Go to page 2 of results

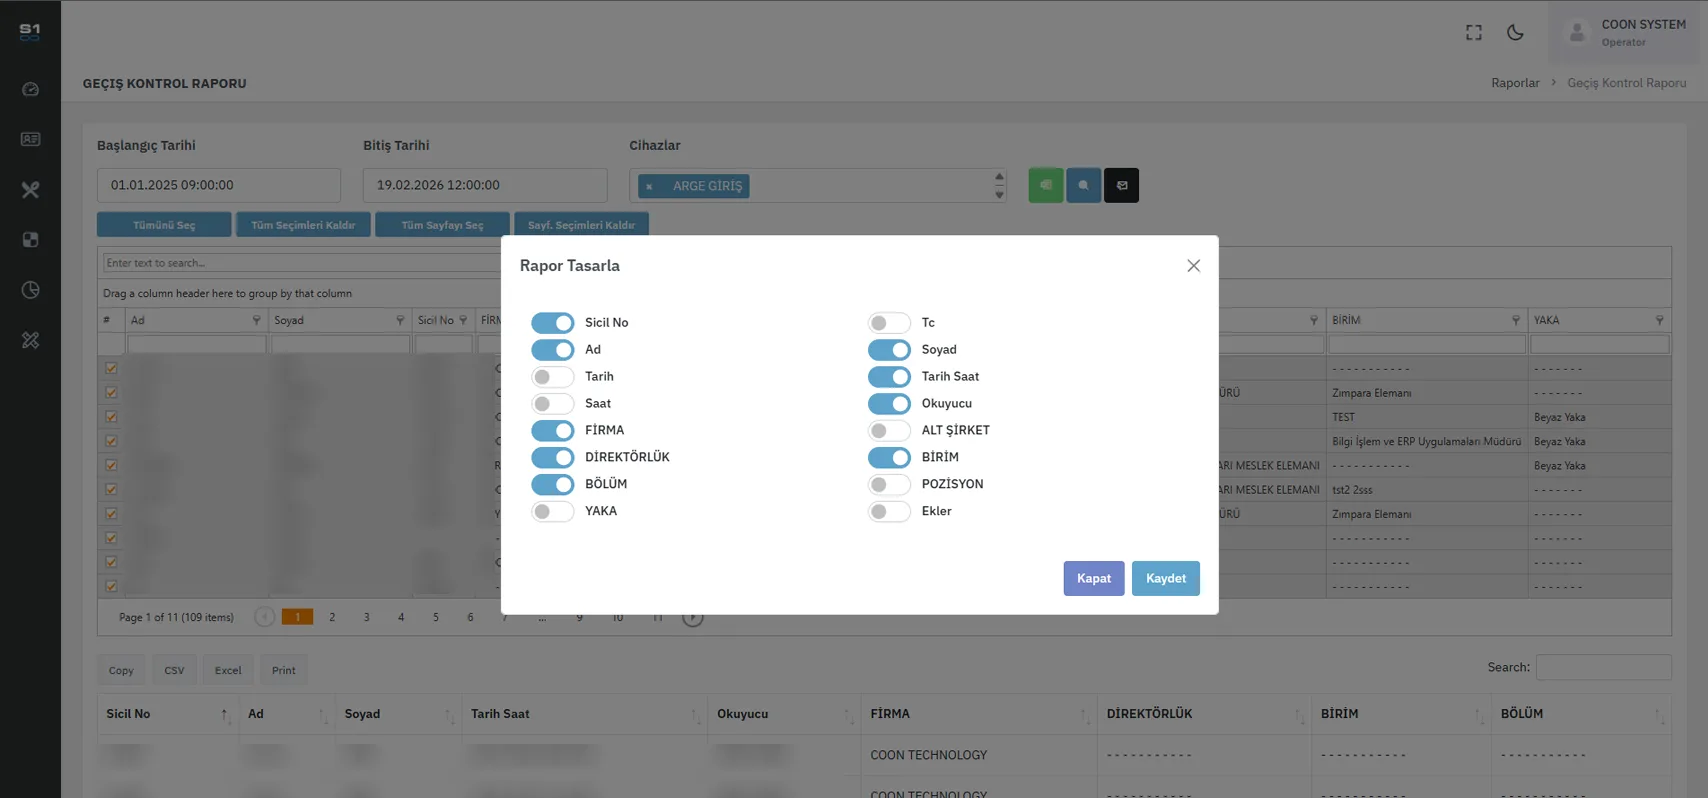[x=332, y=617]
